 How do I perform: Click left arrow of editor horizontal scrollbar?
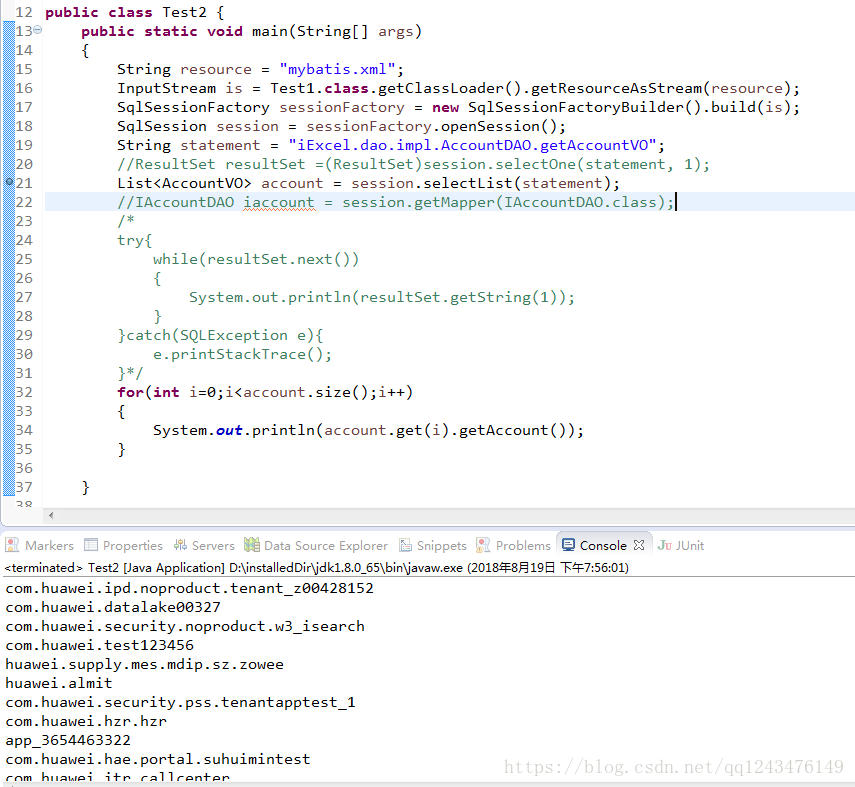[x=51, y=515]
